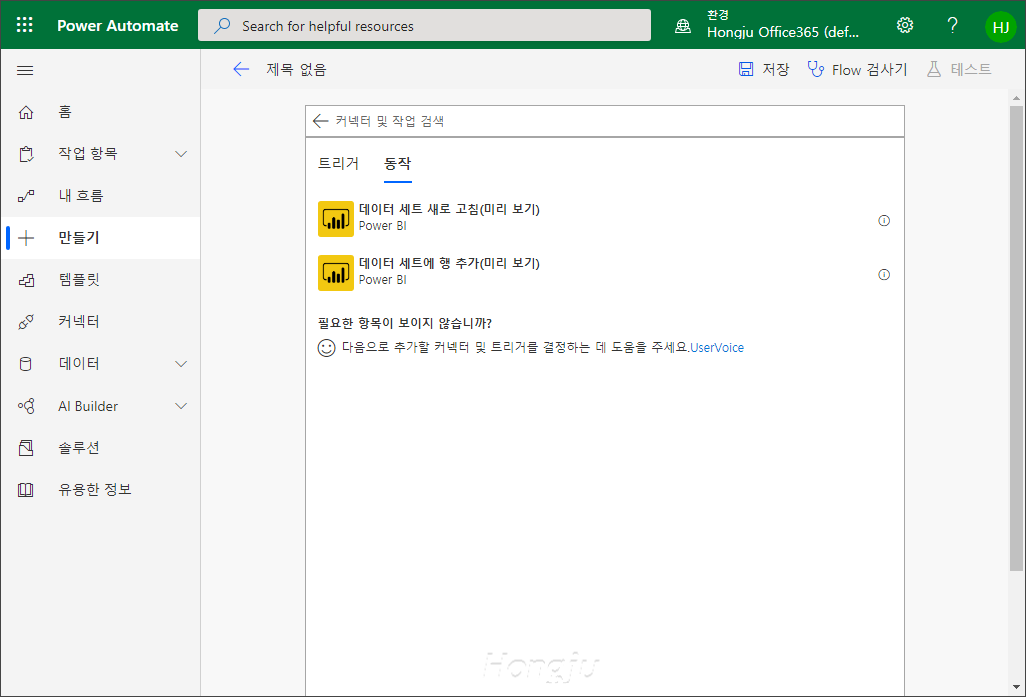Click the AI Builder icon
The width and height of the screenshot is (1026, 697).
pyautogui.click(x=26, y=406)
